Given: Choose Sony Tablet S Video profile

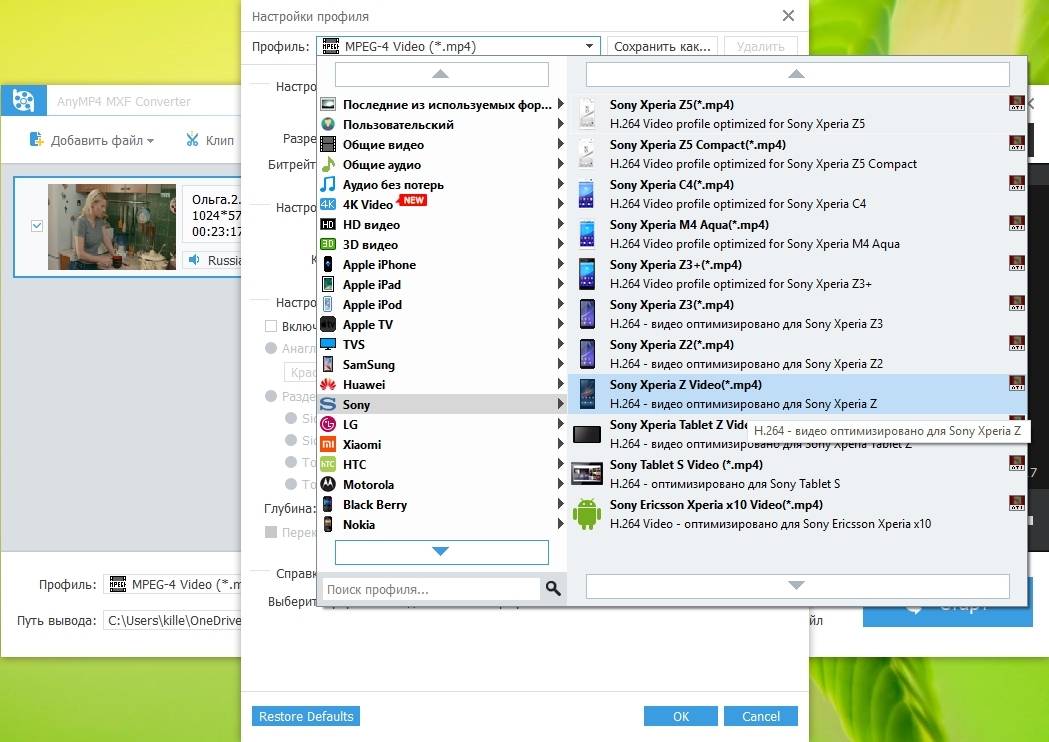Looking at the screenshot, I should pyautogui.click(x=797, y=474).
